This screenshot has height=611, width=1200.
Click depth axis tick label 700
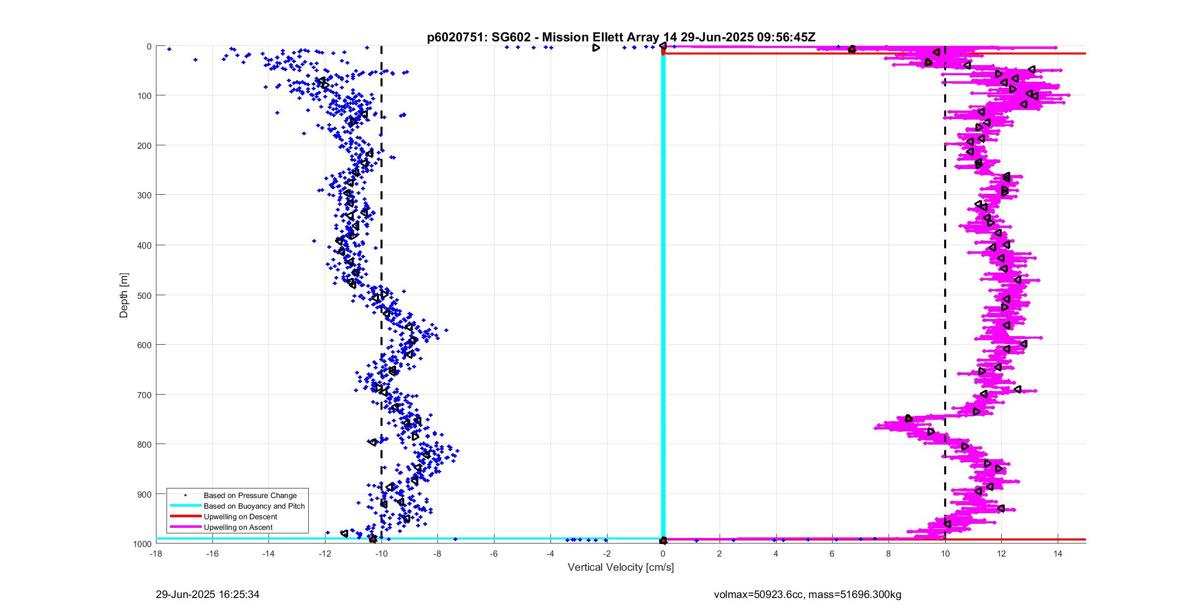(x=143, y=394)
